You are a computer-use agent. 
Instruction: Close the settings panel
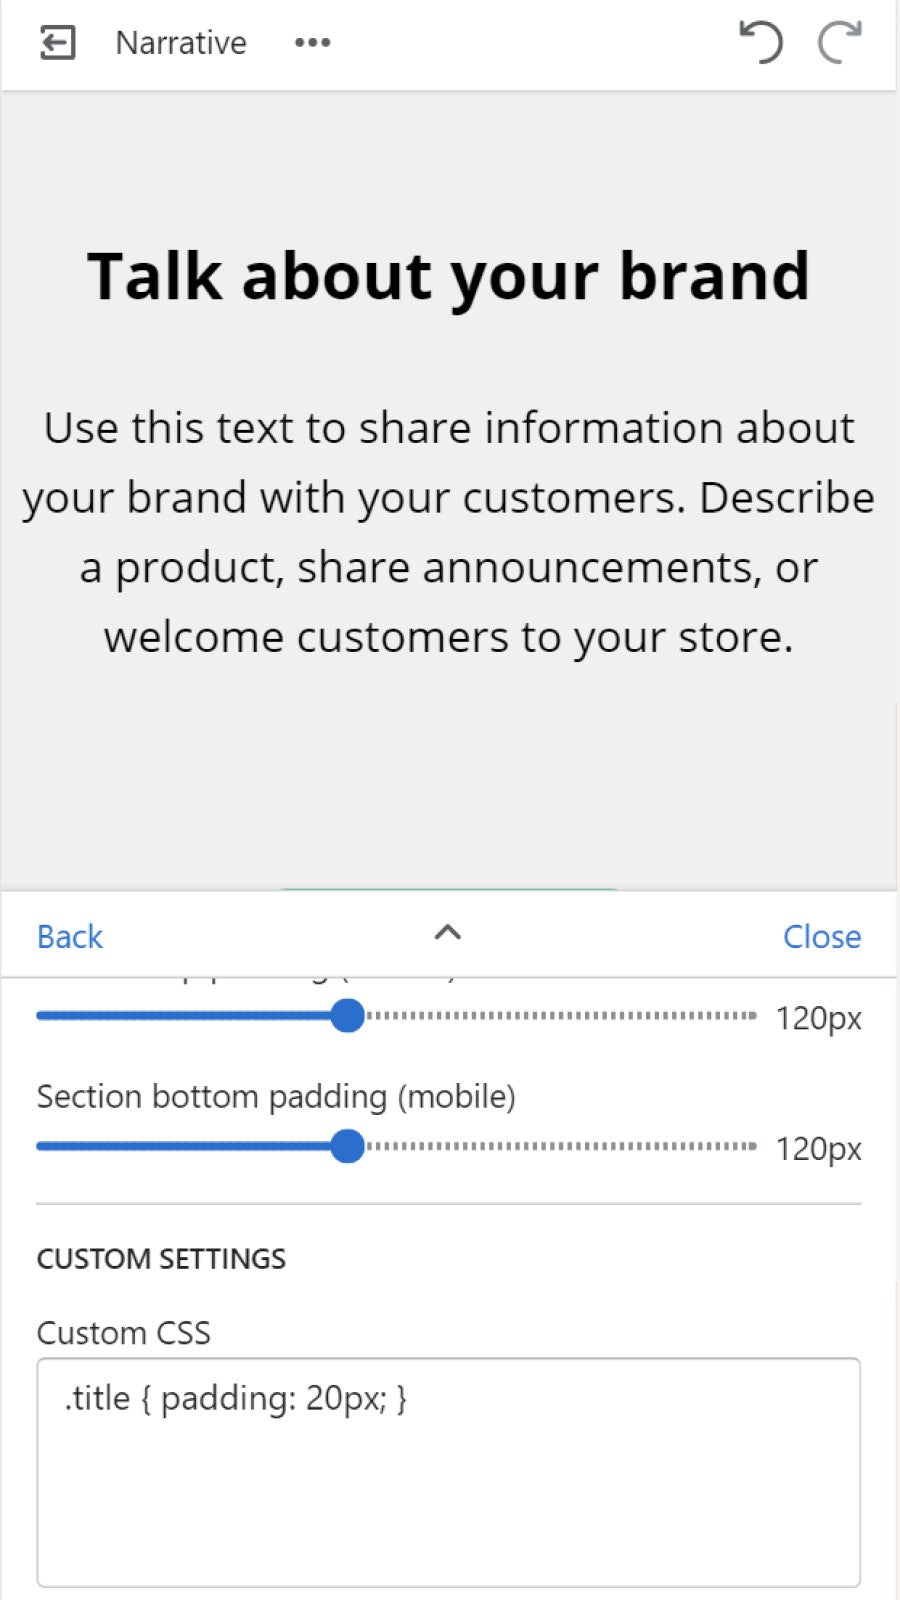coord(821,937)
